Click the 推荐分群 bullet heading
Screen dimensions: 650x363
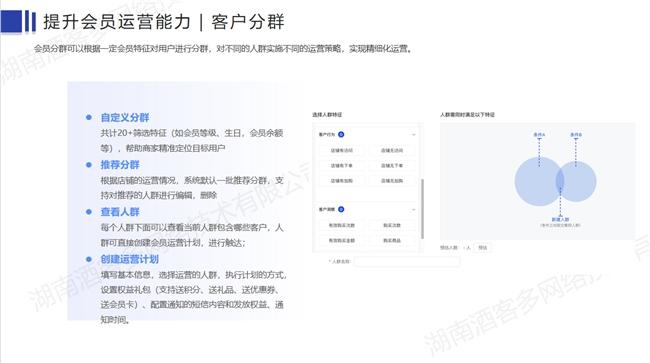point(120,165)
